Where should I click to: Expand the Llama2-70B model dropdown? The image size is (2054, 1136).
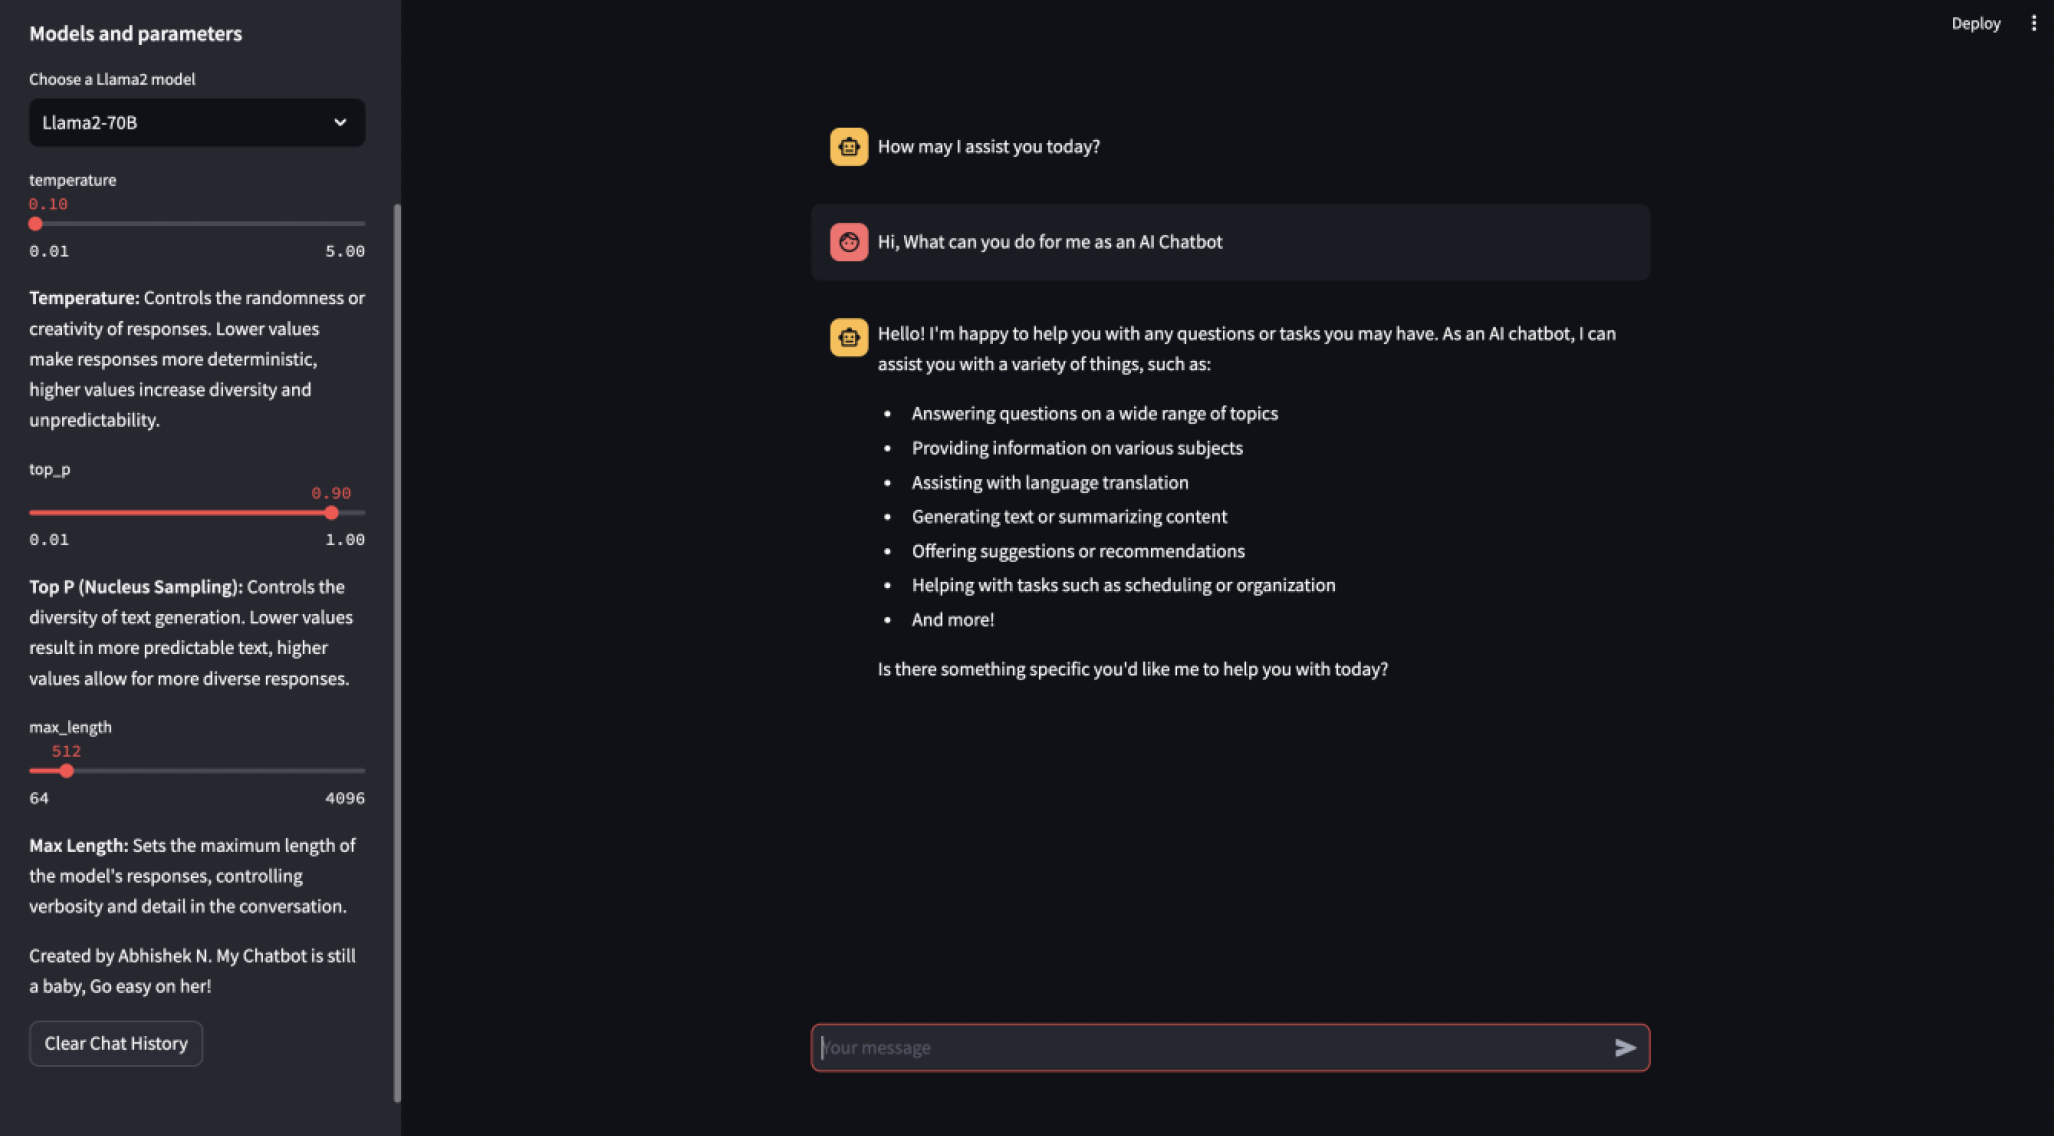(196, 122)
